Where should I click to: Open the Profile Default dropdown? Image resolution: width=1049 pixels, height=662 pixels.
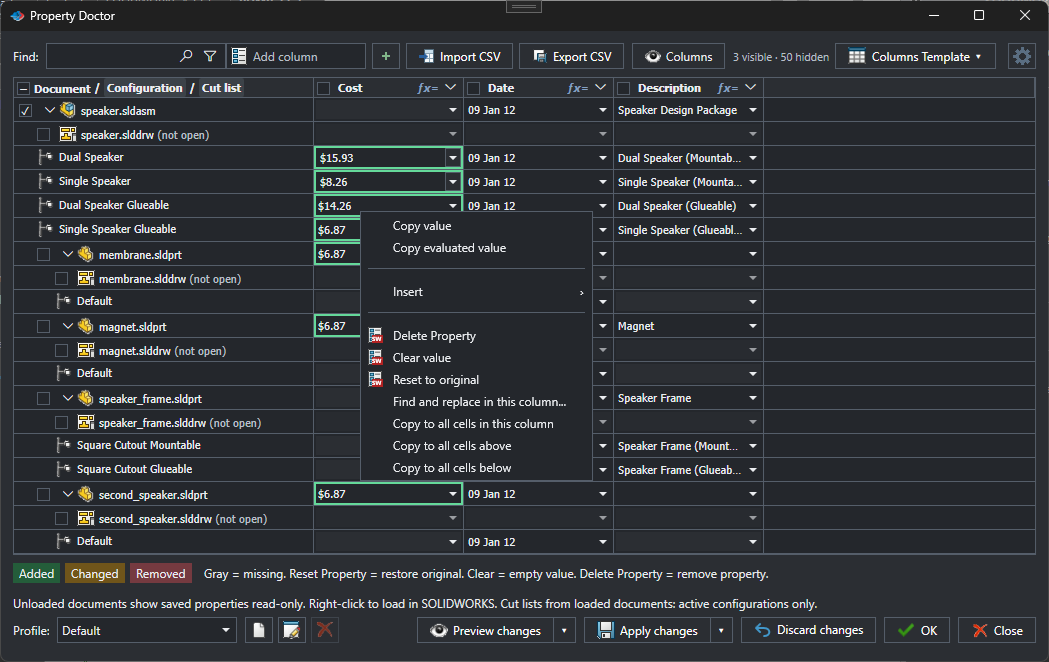[x=147, y=630]
